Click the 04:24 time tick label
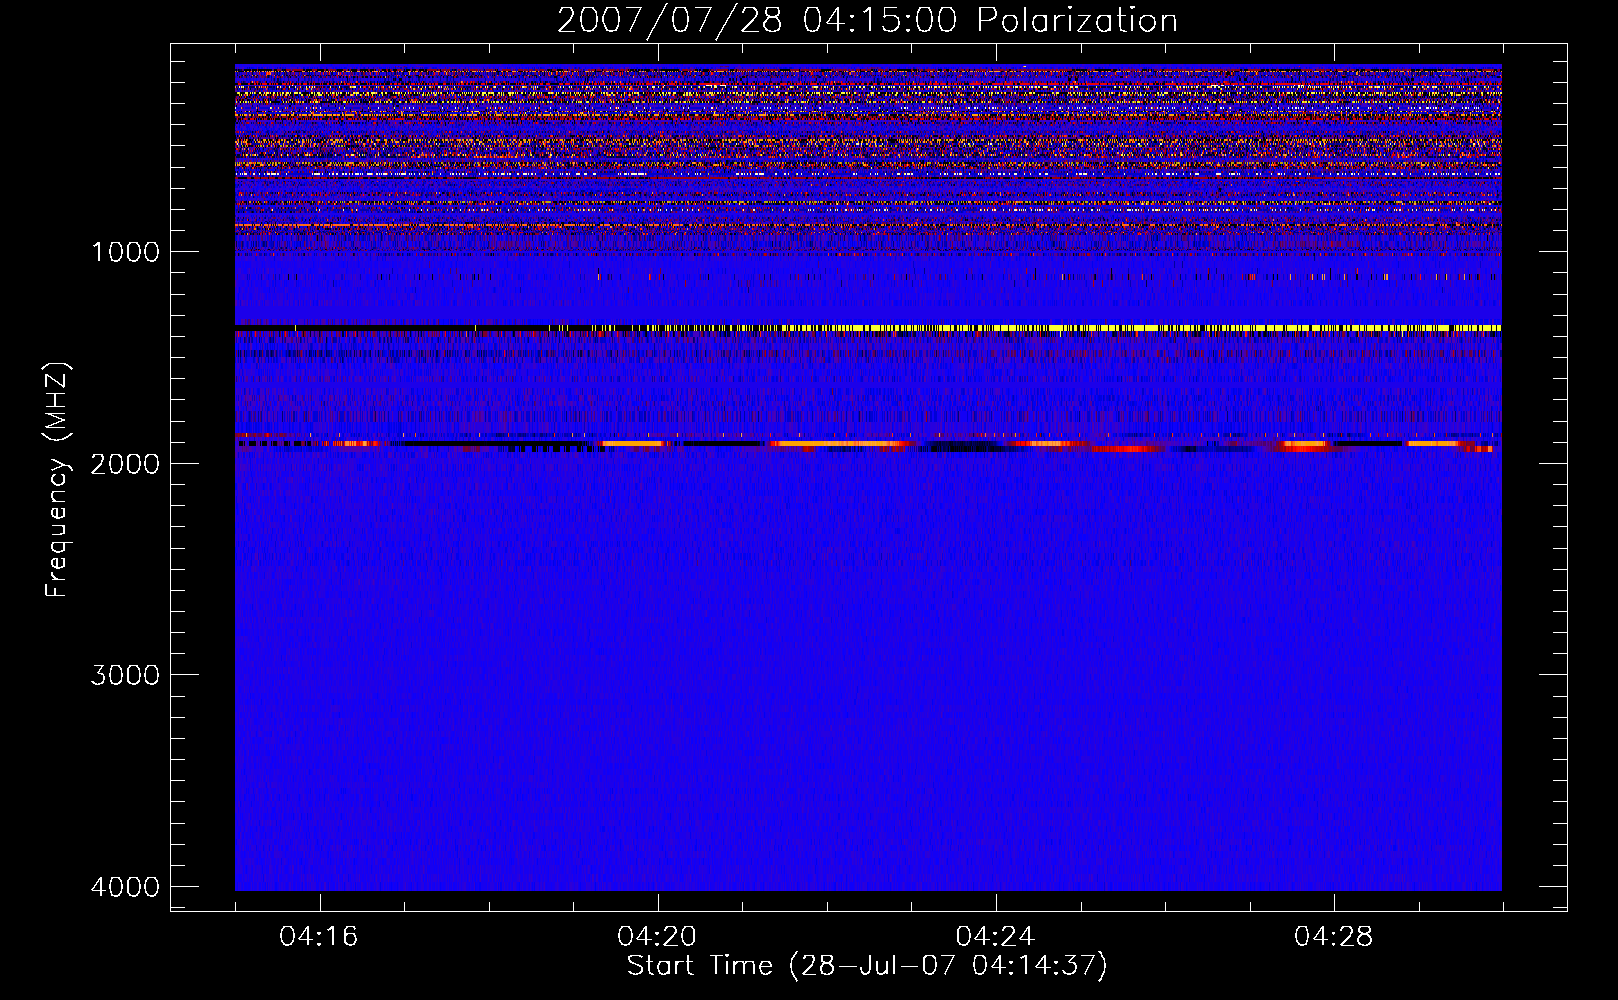This screenshot has width=1618, height=1000. 995,936
